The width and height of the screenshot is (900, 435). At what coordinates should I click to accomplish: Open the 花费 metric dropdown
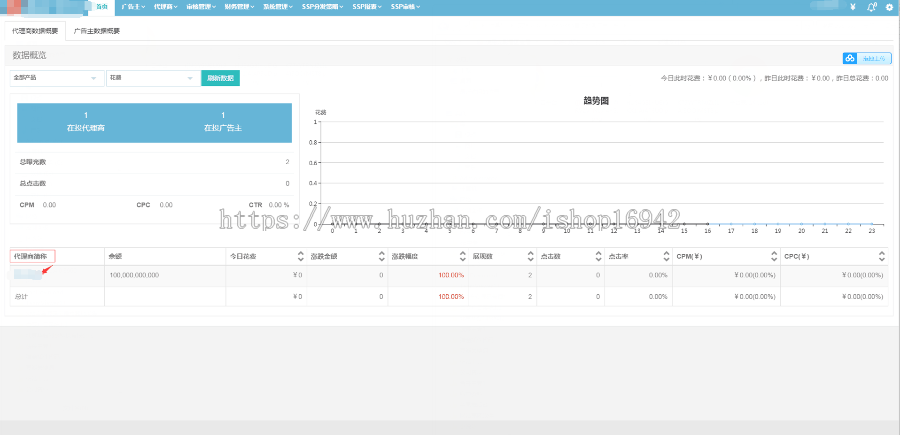(x=153, y=78)
